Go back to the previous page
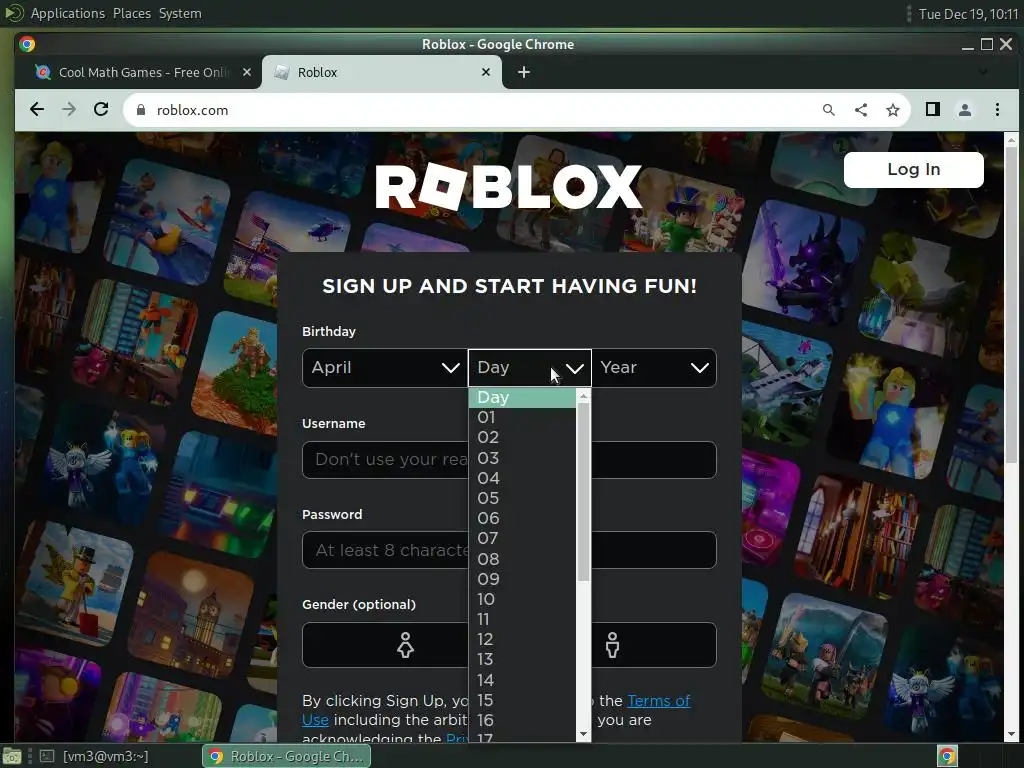 tap(37, 110)
